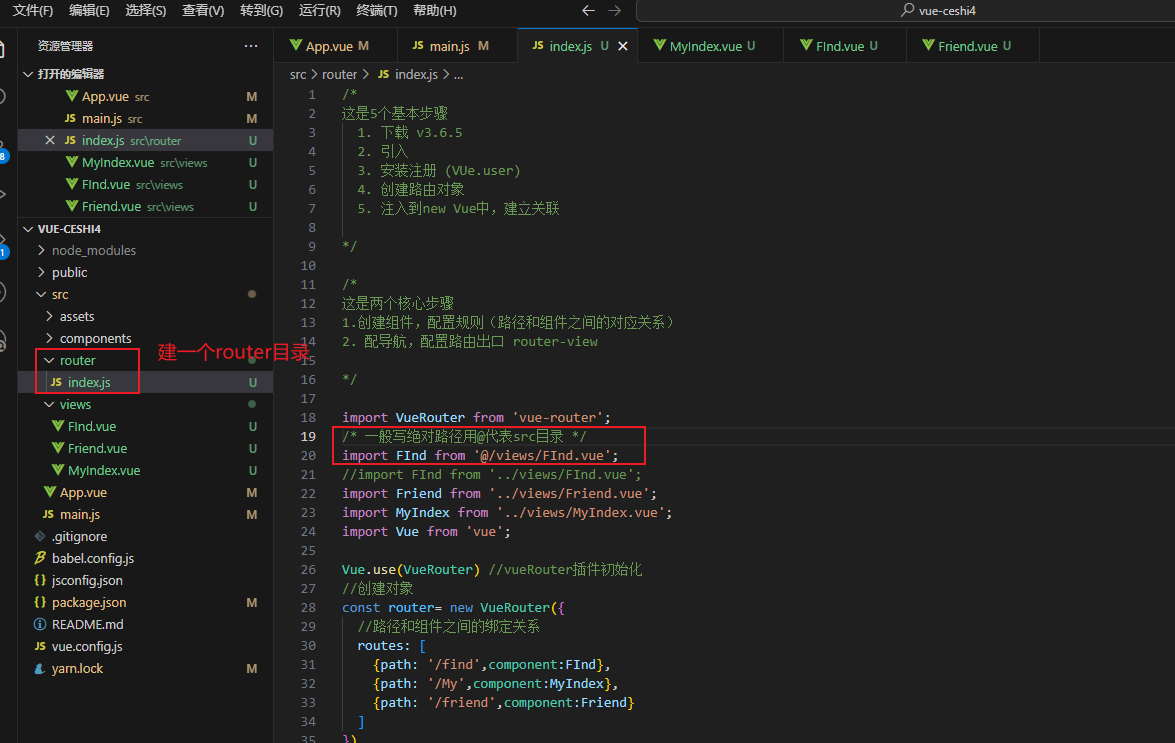This screenshot has width=1175, height=743.
Task: Open main.js in src folder
Action: (x=145, y=515)
